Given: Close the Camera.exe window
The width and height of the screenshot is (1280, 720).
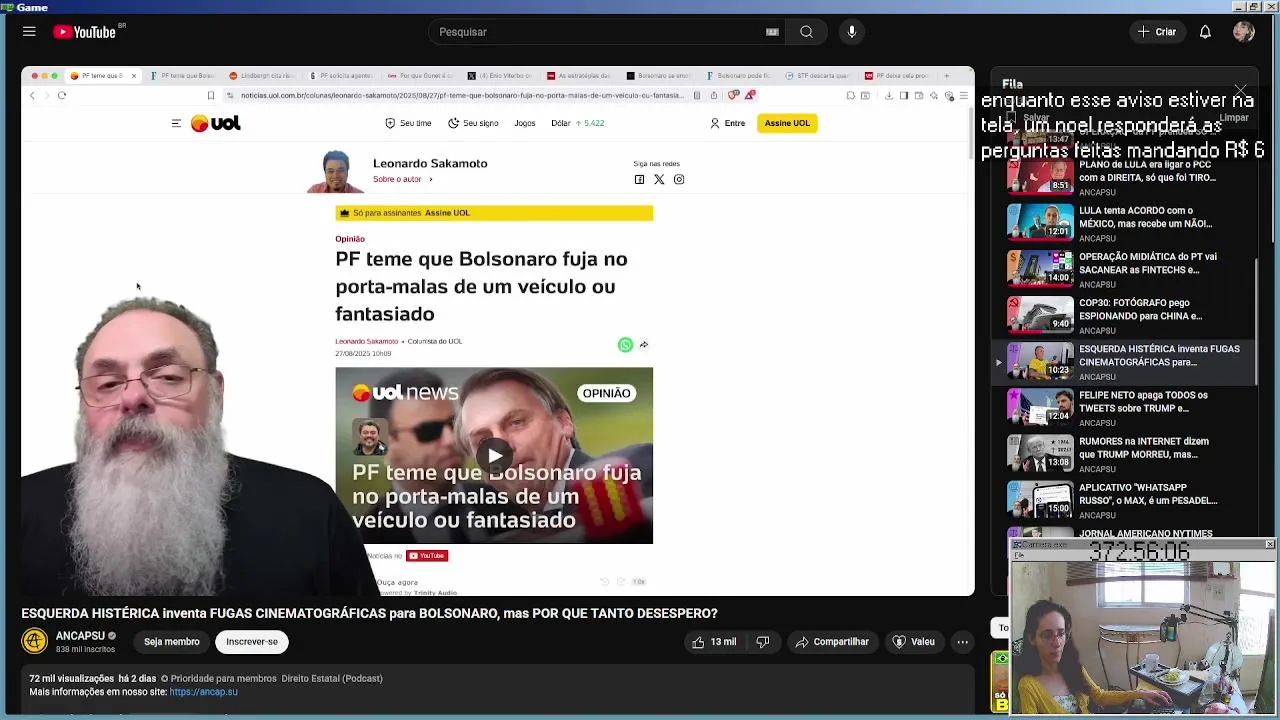Looking at the screenshot, I should [x=1269, y=544].
